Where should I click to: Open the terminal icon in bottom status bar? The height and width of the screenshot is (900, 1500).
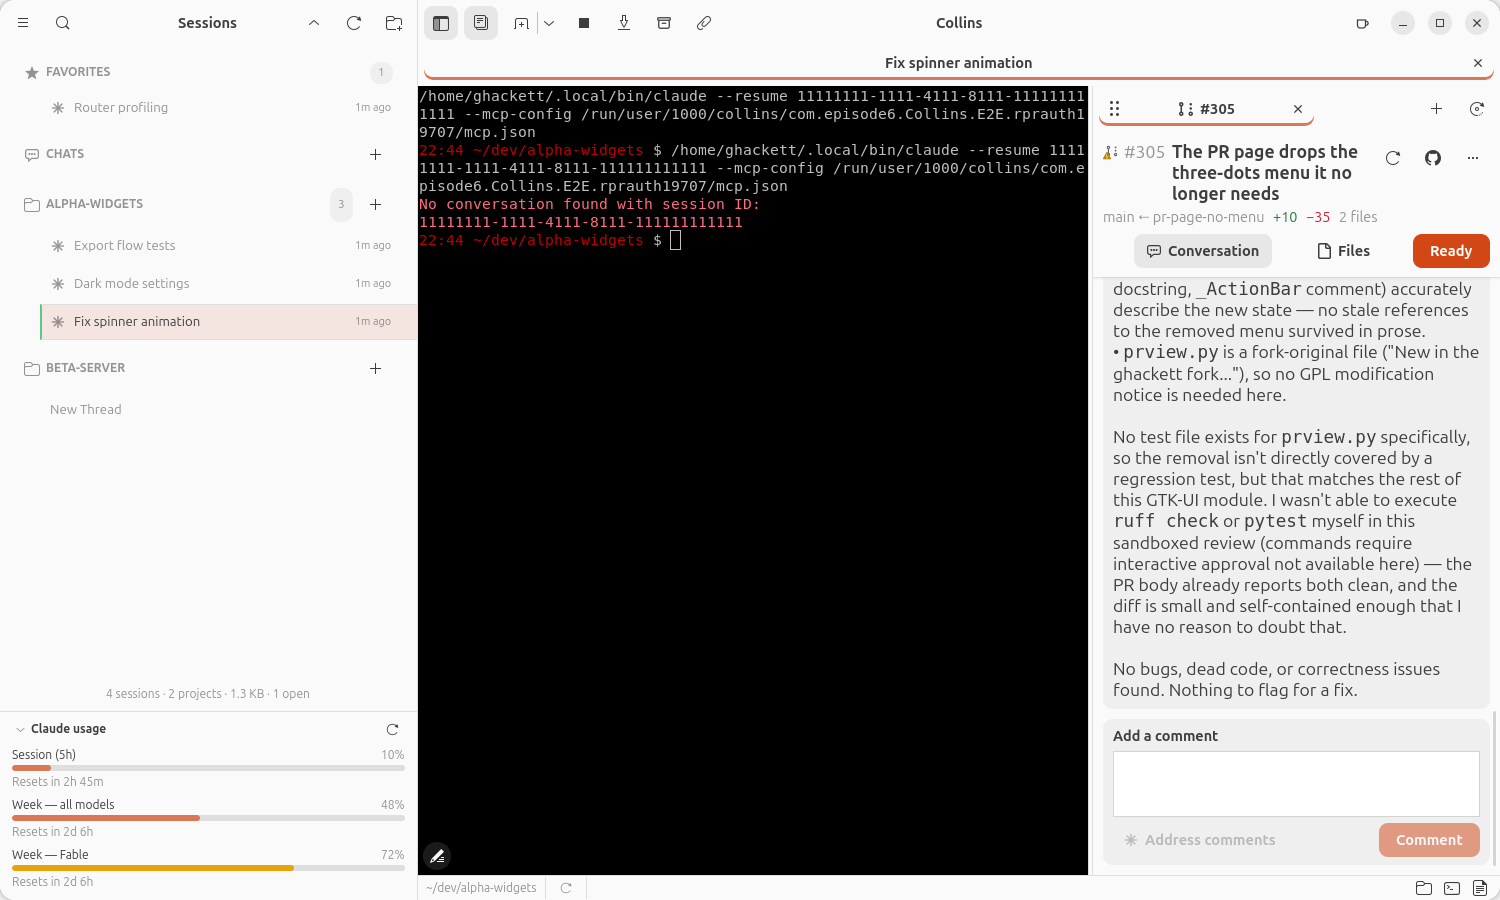[x=1452, y=888]
